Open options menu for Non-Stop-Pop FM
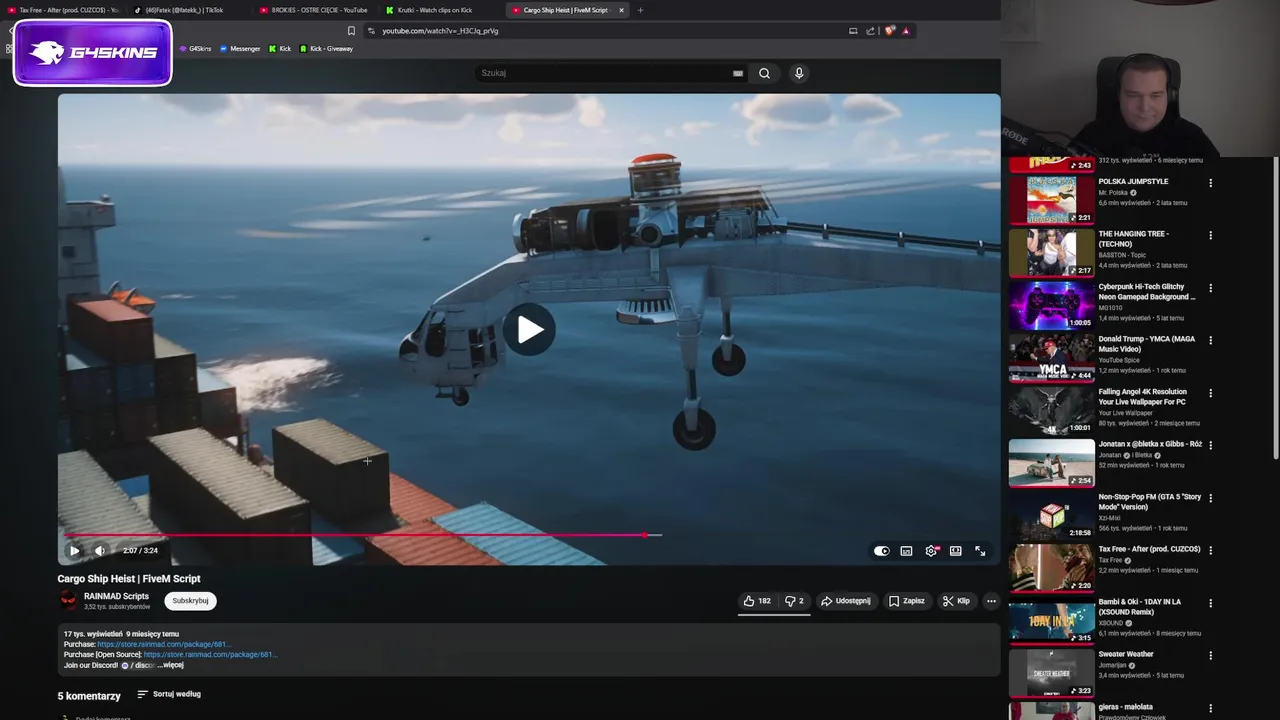The image size is (1280, 720). tap(1210, 498)
